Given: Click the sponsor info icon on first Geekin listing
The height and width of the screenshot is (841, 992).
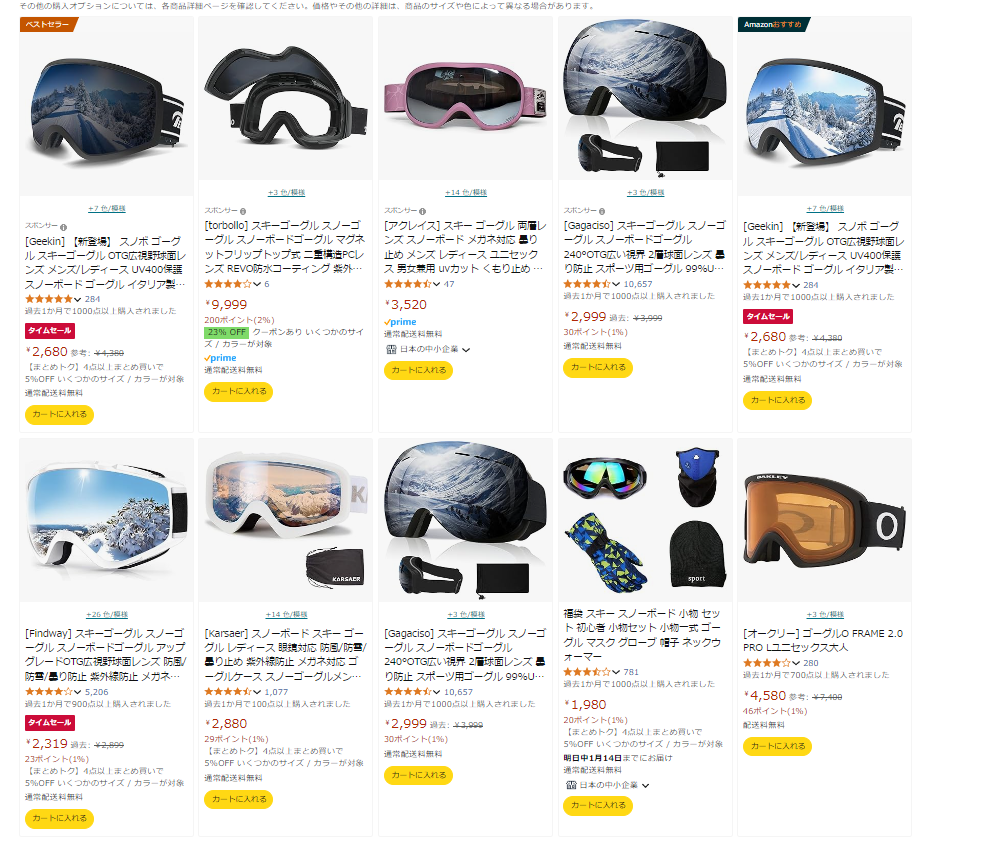Looking at the screenshot, I should [64, 227].
